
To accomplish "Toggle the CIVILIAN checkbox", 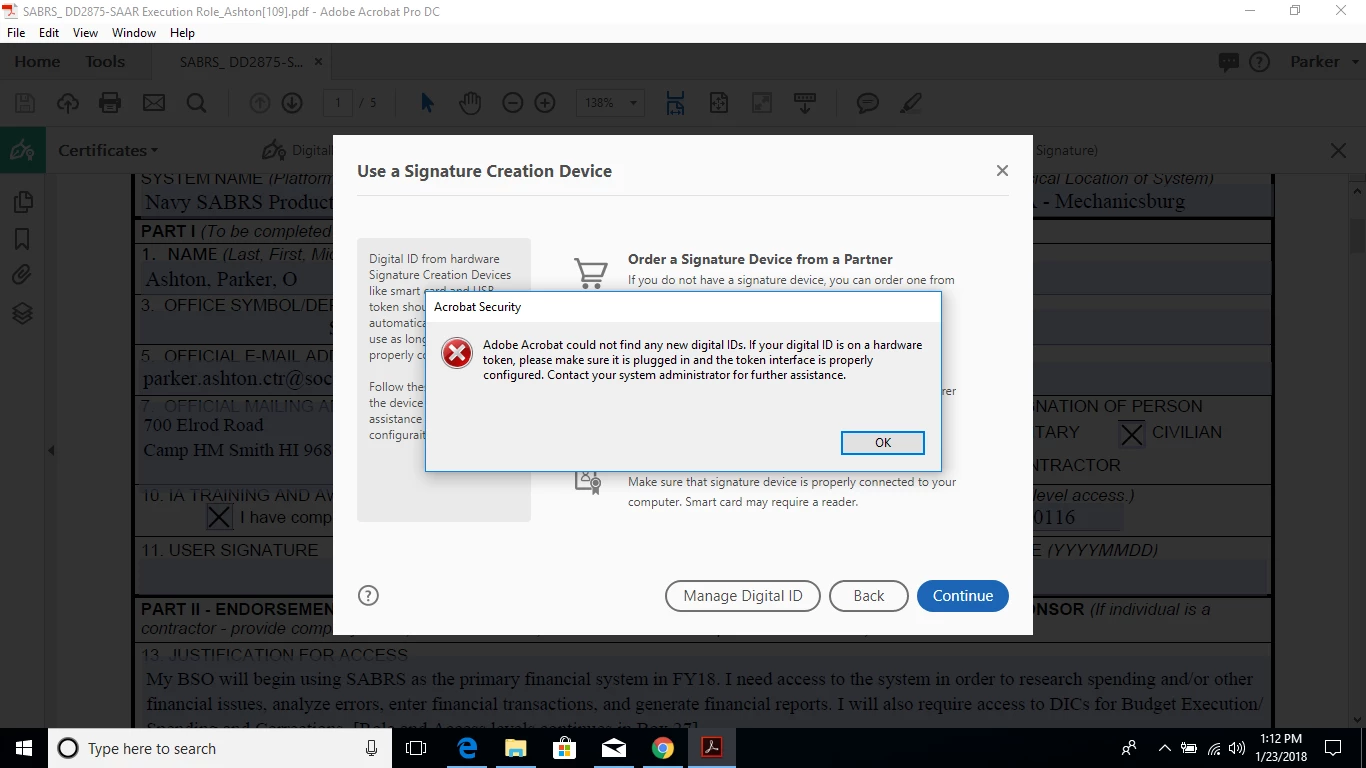I will tap(1131, 433).
